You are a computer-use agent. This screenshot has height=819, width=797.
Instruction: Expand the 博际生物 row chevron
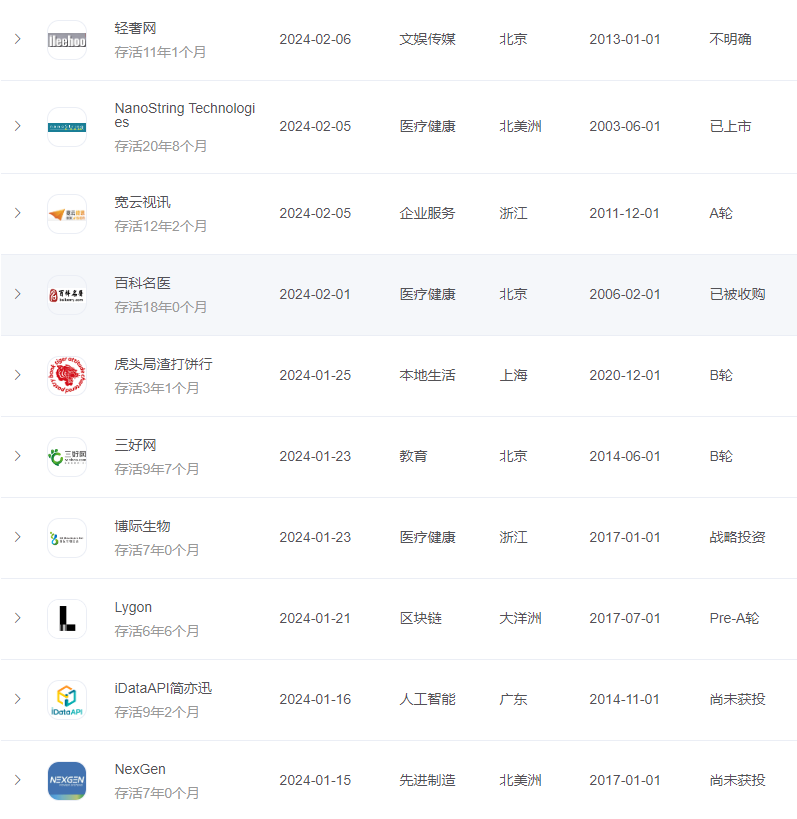tap(18, 537)
